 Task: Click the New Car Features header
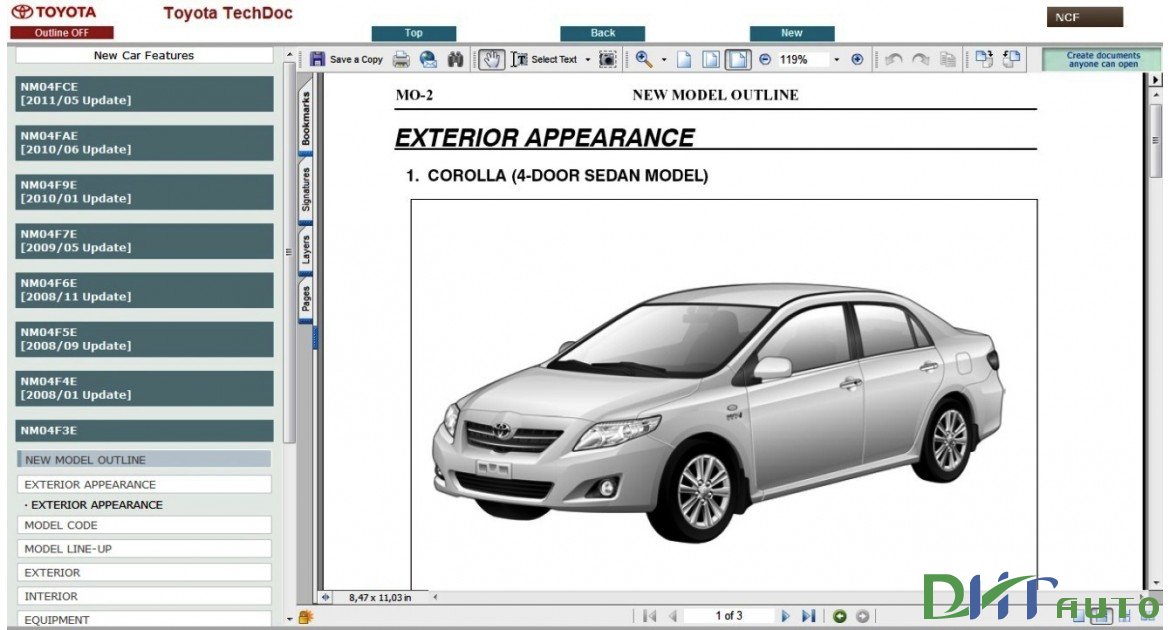tap(144, 55)
